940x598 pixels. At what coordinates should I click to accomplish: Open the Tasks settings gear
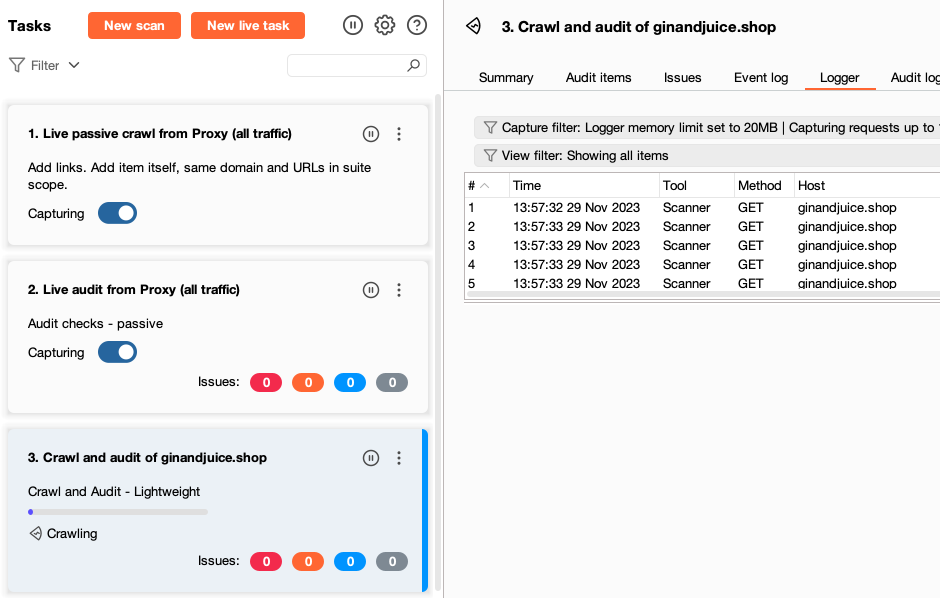click(384, 25)
